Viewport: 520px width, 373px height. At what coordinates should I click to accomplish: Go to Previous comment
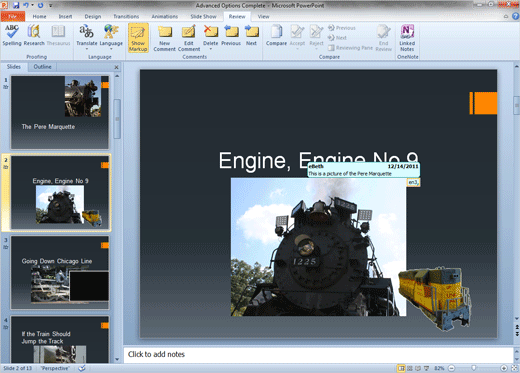tap(231, 35)
